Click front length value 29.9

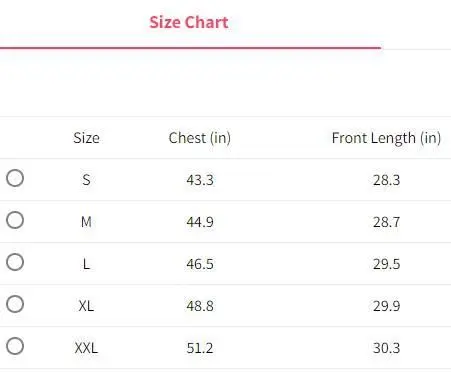tap(386, 306)
